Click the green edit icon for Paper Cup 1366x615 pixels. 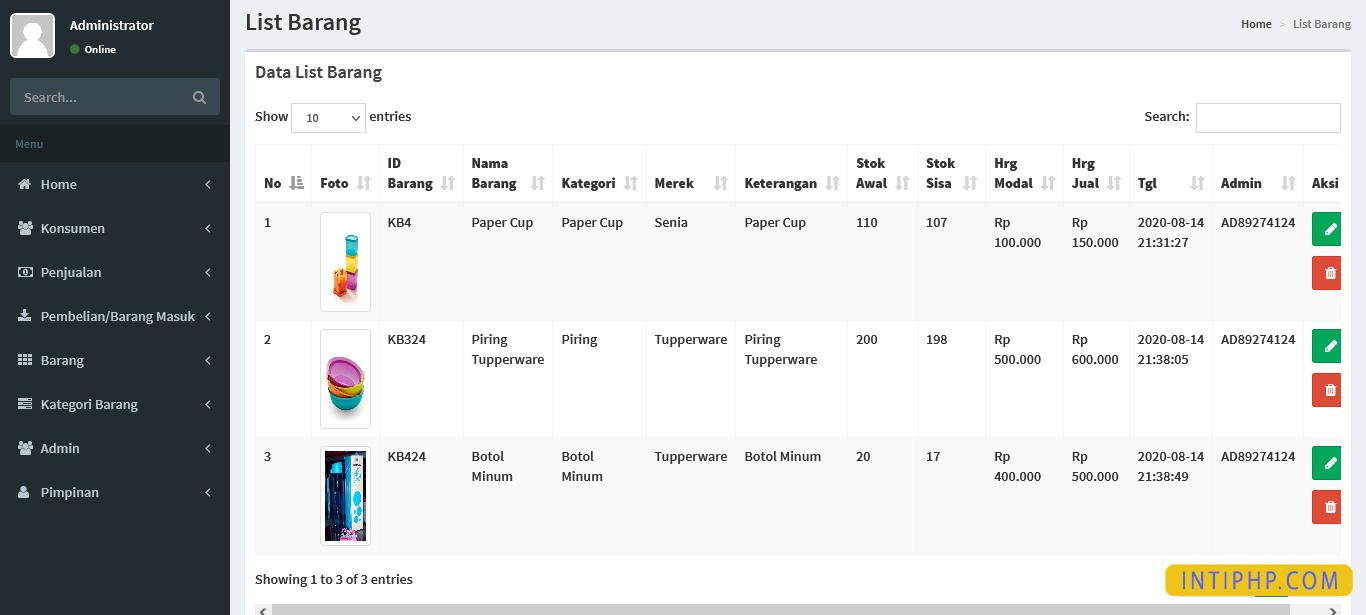tap(1328, 229)
